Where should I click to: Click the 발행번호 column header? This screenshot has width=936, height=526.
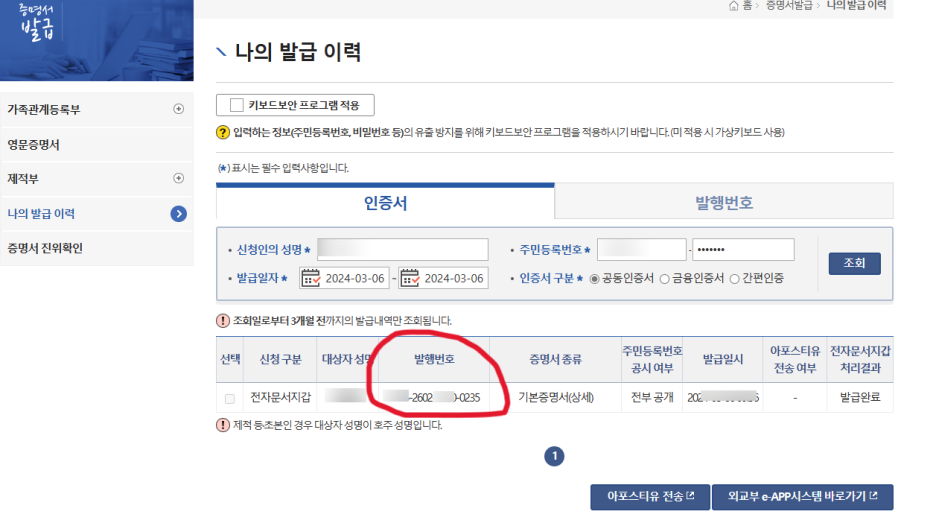(x=434, y=359)
